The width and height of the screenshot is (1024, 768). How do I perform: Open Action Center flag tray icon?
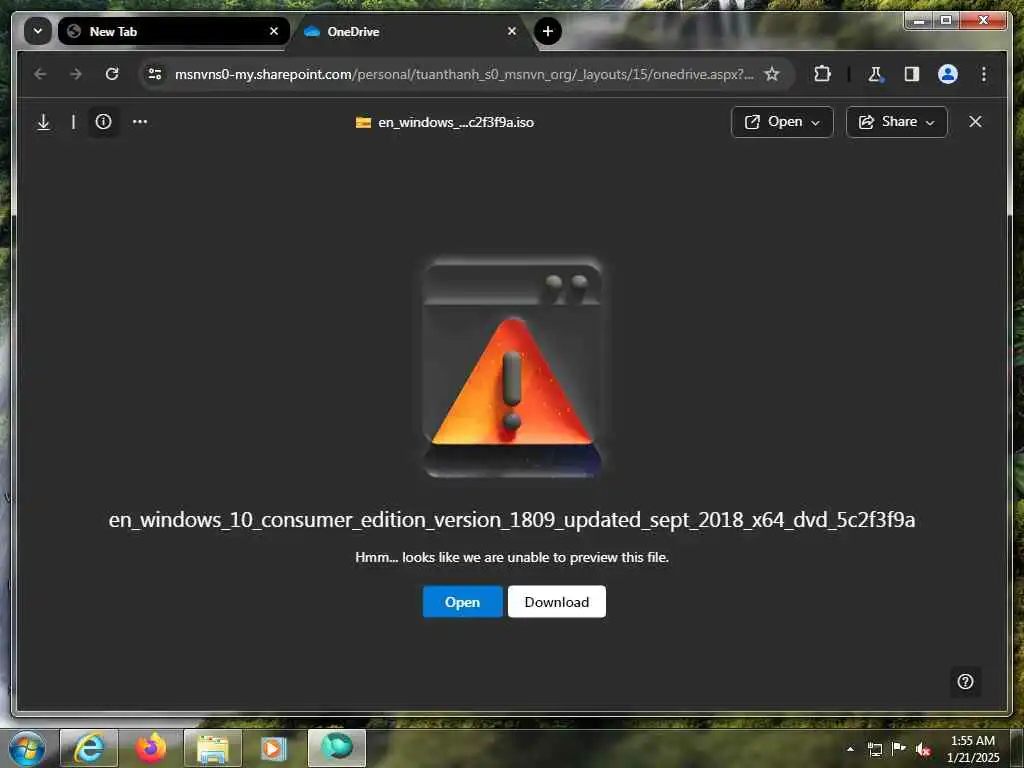pyautogui.click(x=899, y=748)
